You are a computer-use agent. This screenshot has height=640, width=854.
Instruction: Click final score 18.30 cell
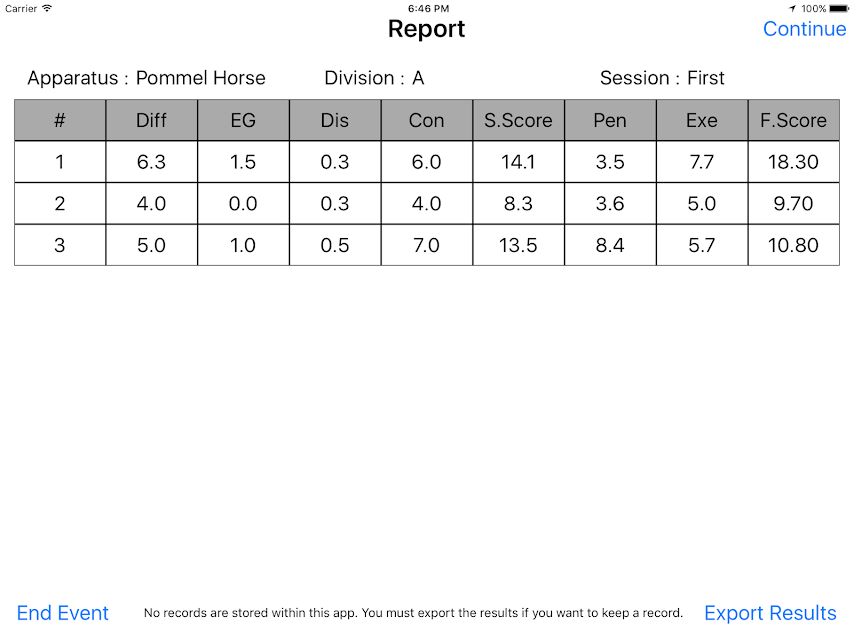pyautogui.click(x=794, y=162)
